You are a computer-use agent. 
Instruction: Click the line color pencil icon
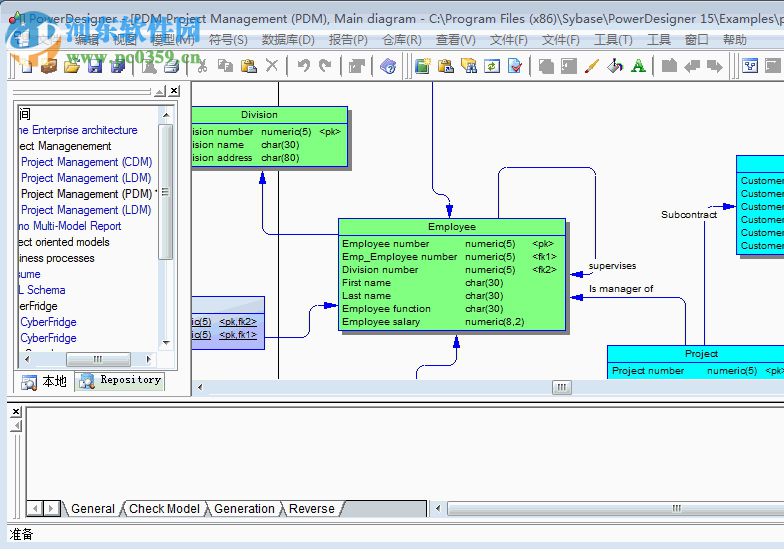click(591, 66)
